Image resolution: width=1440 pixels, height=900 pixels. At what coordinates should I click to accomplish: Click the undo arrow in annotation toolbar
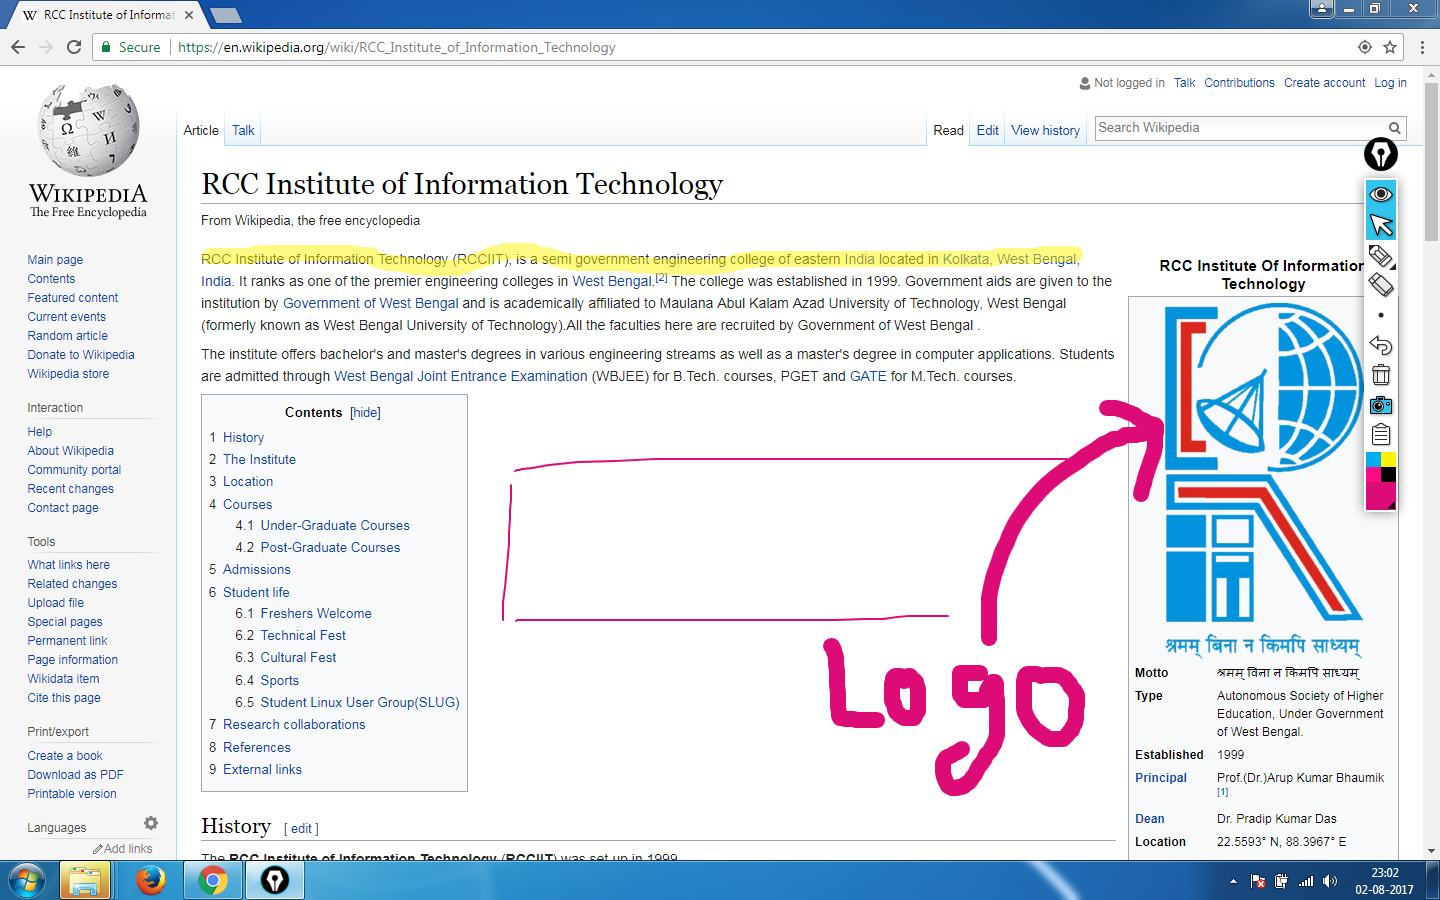point(1381,345)
